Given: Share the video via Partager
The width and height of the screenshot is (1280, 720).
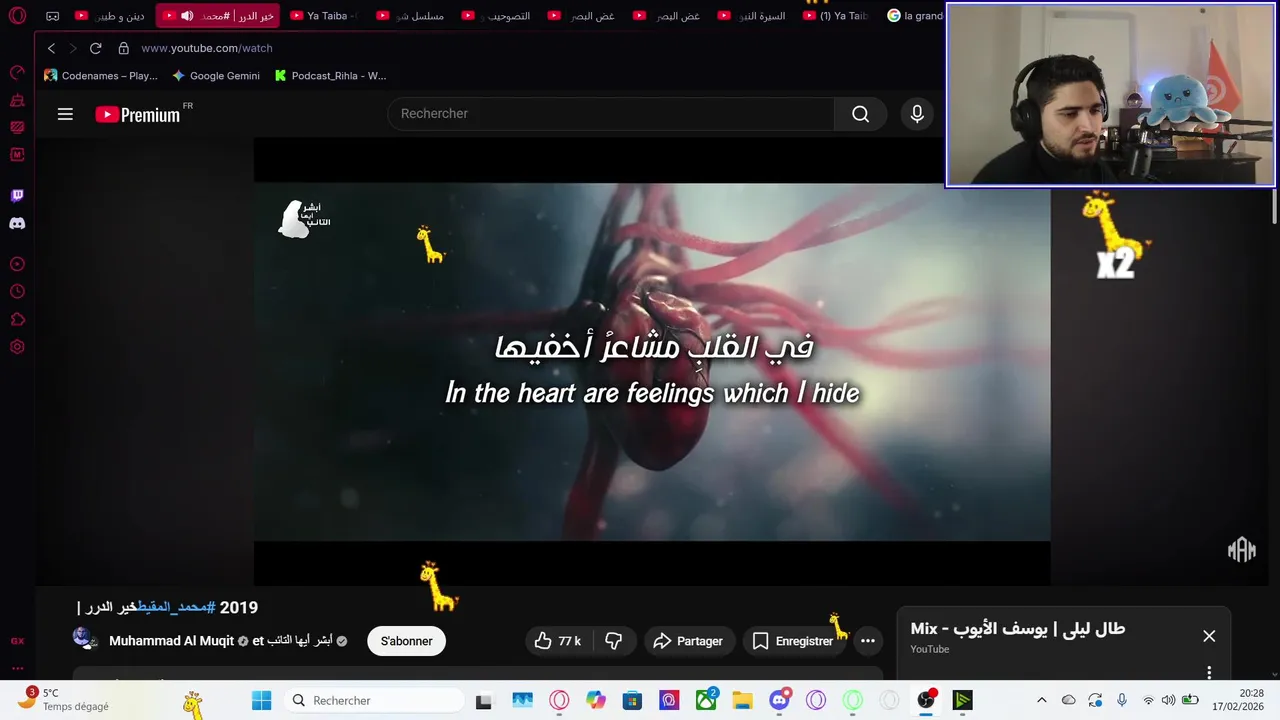Looking at the screenshot, I should pyautogui.click(x=688, y=641).
